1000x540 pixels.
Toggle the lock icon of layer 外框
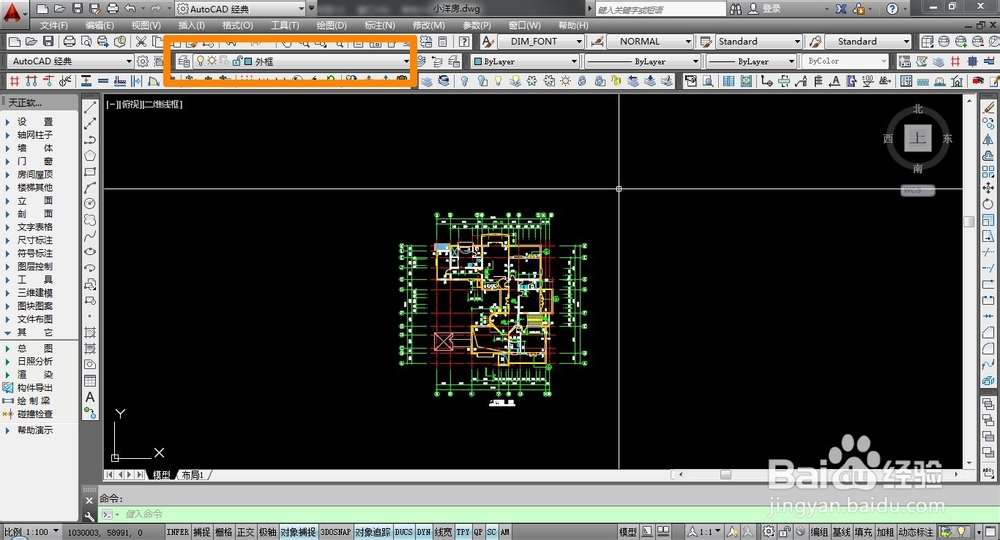click(x=237, y=61)
